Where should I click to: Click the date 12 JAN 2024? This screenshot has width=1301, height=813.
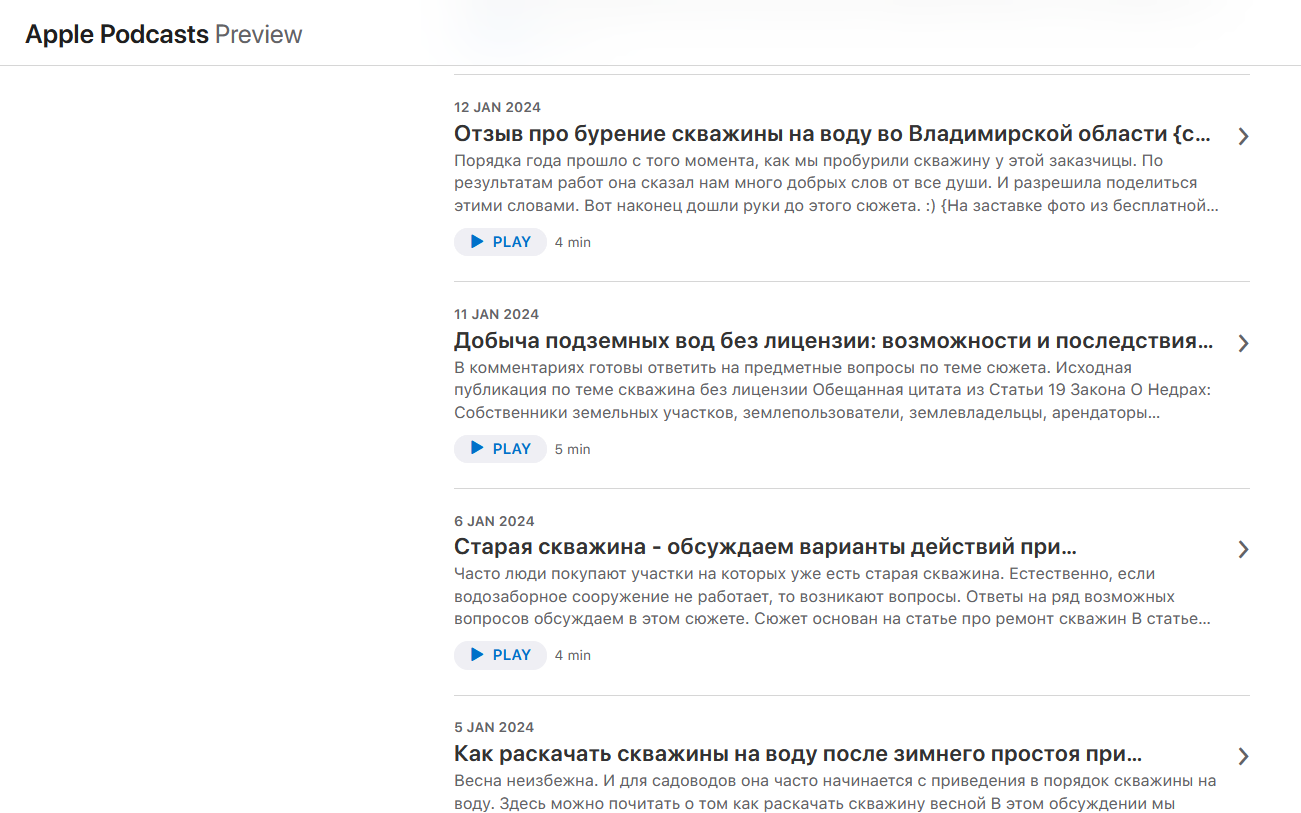[497, 107]
